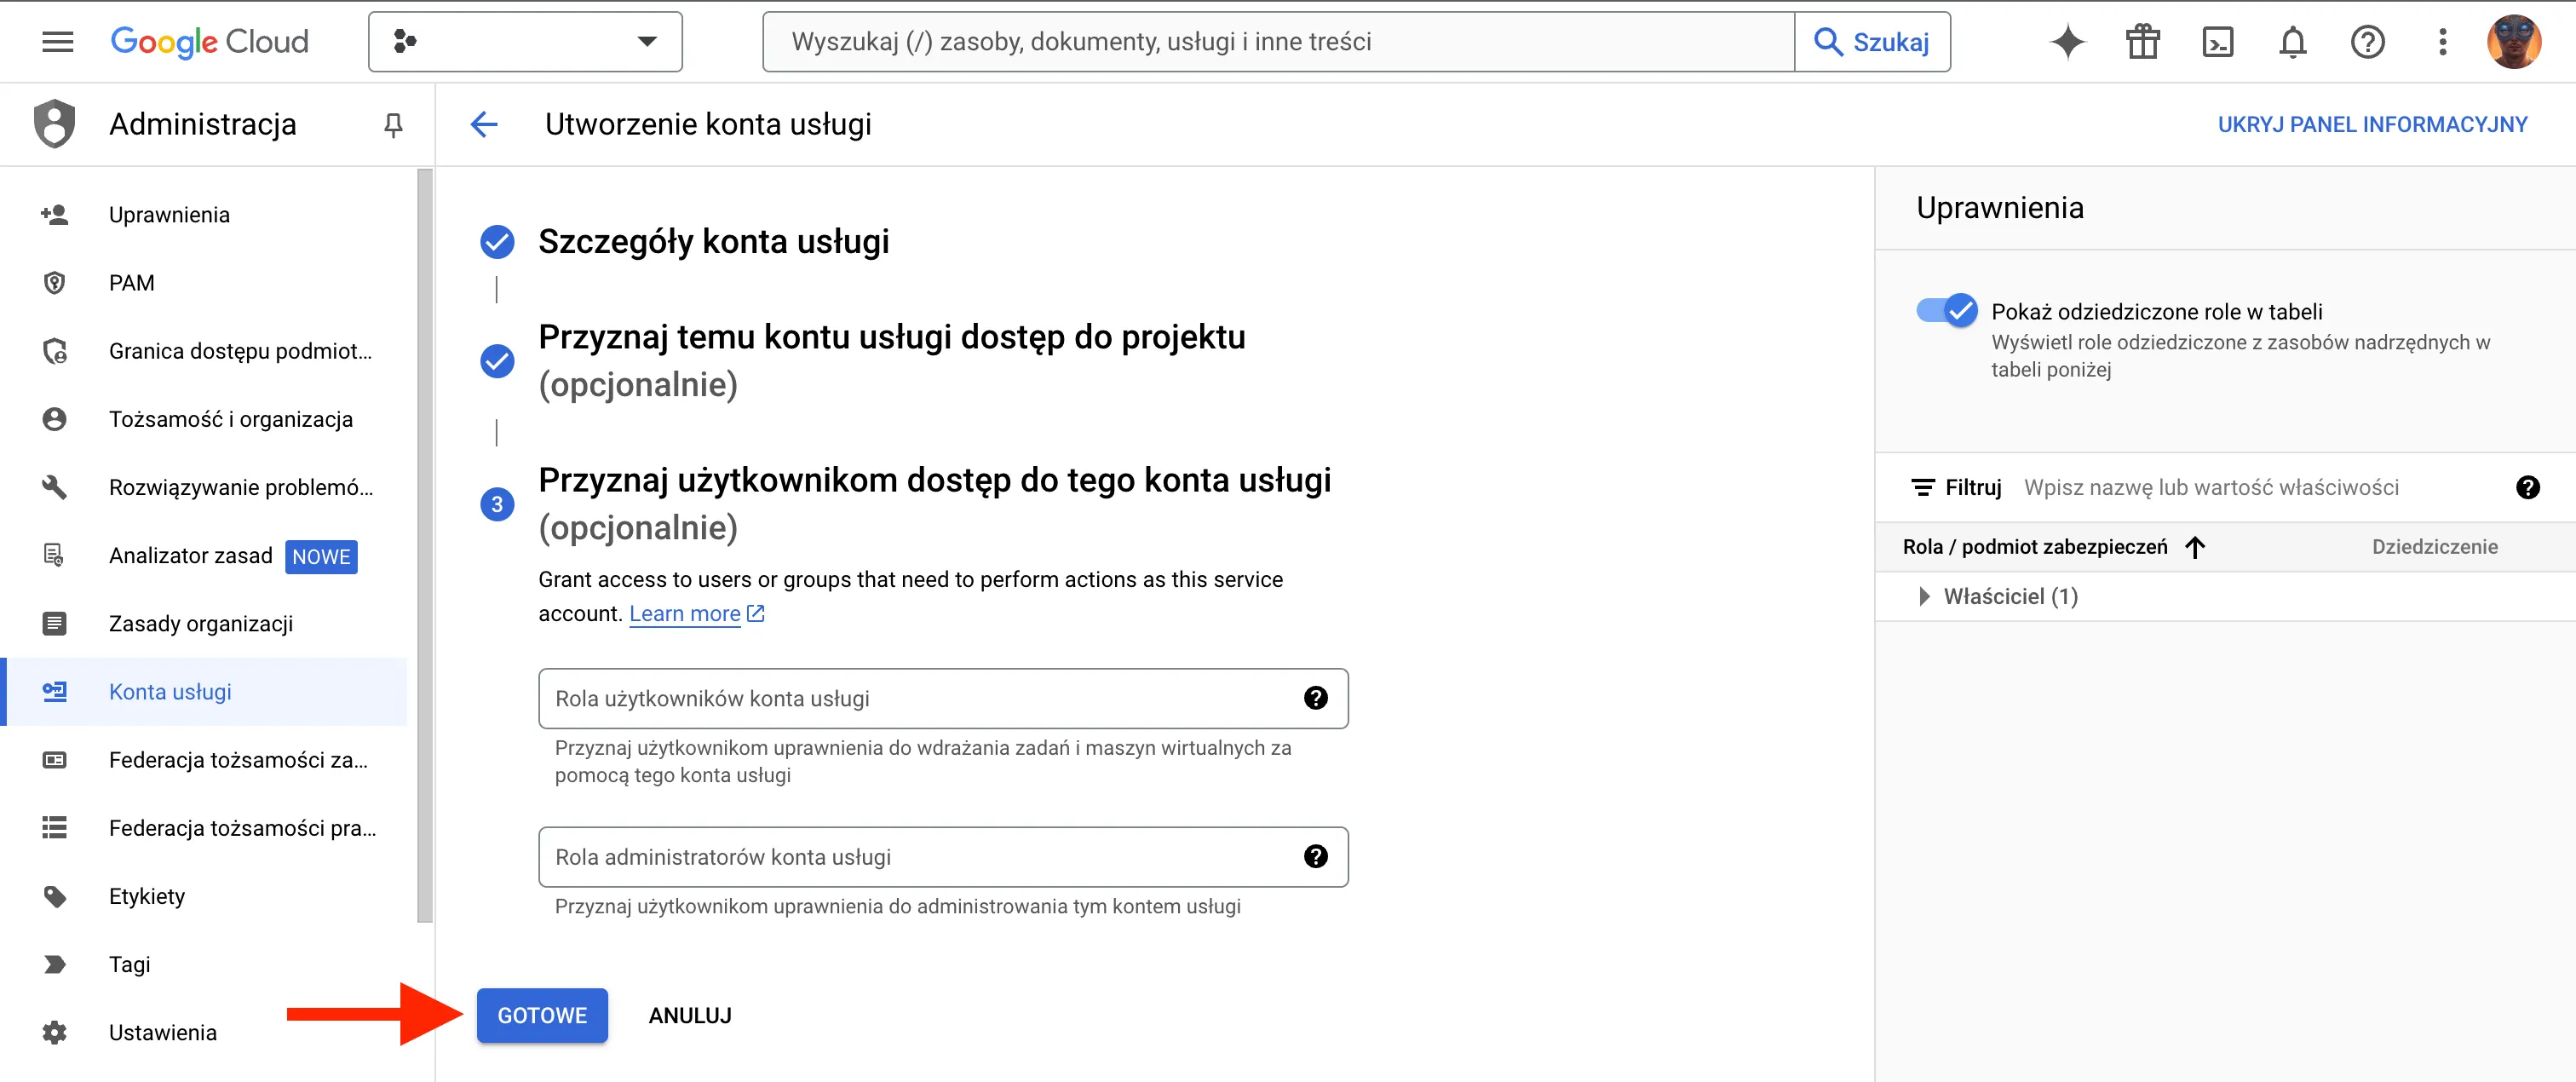Show help for Rola użytkowników field
Image resolution: width=2576 pixels, height=1082 pixels.
pyautogui.click(x=1315, y=698)
